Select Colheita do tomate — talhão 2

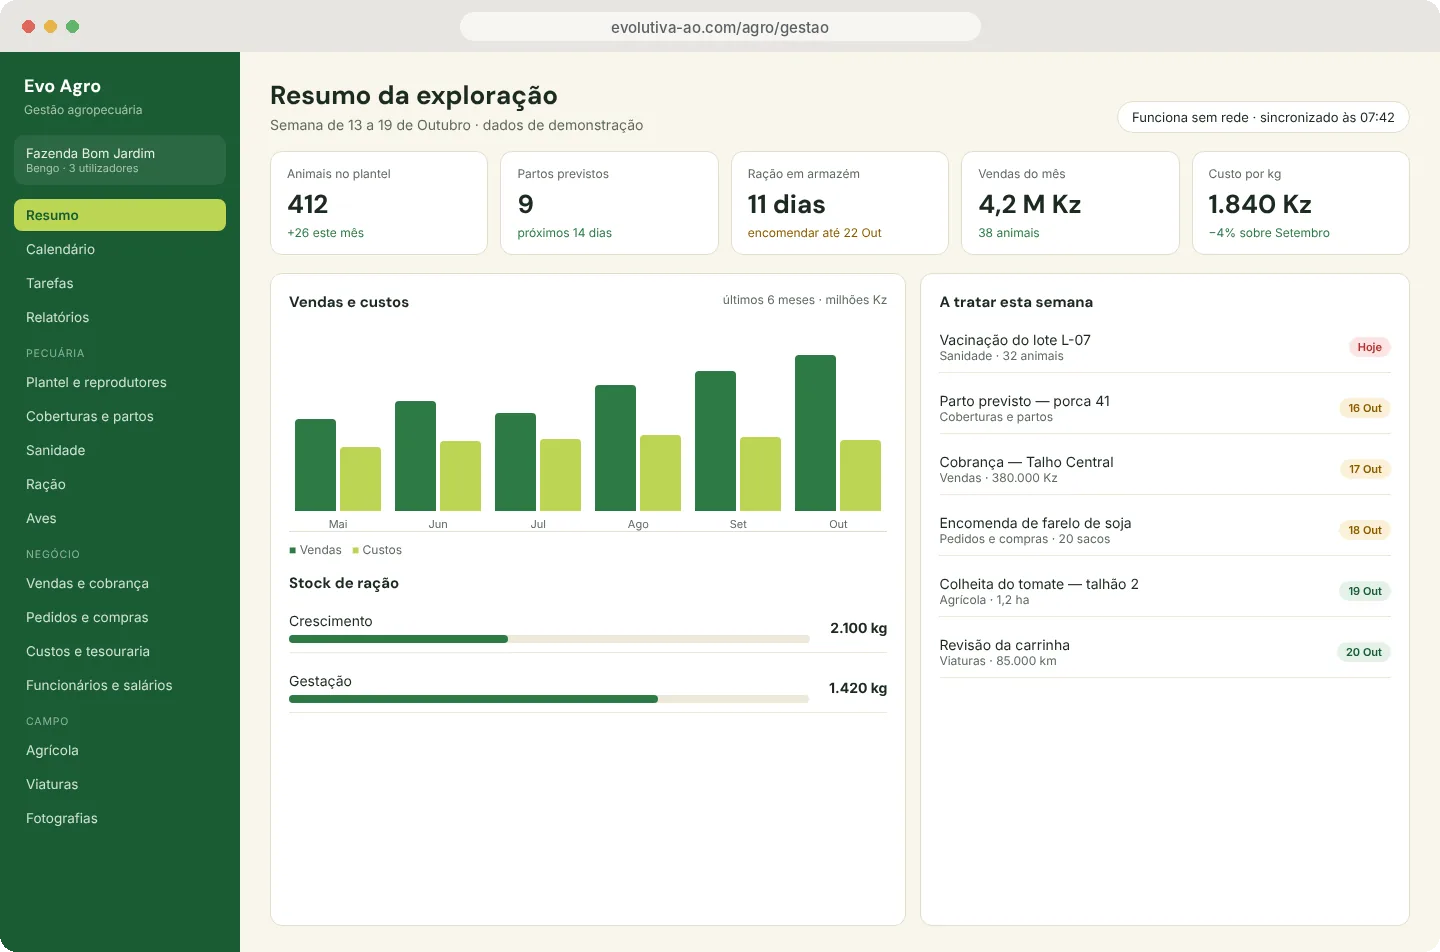[x=1165, y=591]
